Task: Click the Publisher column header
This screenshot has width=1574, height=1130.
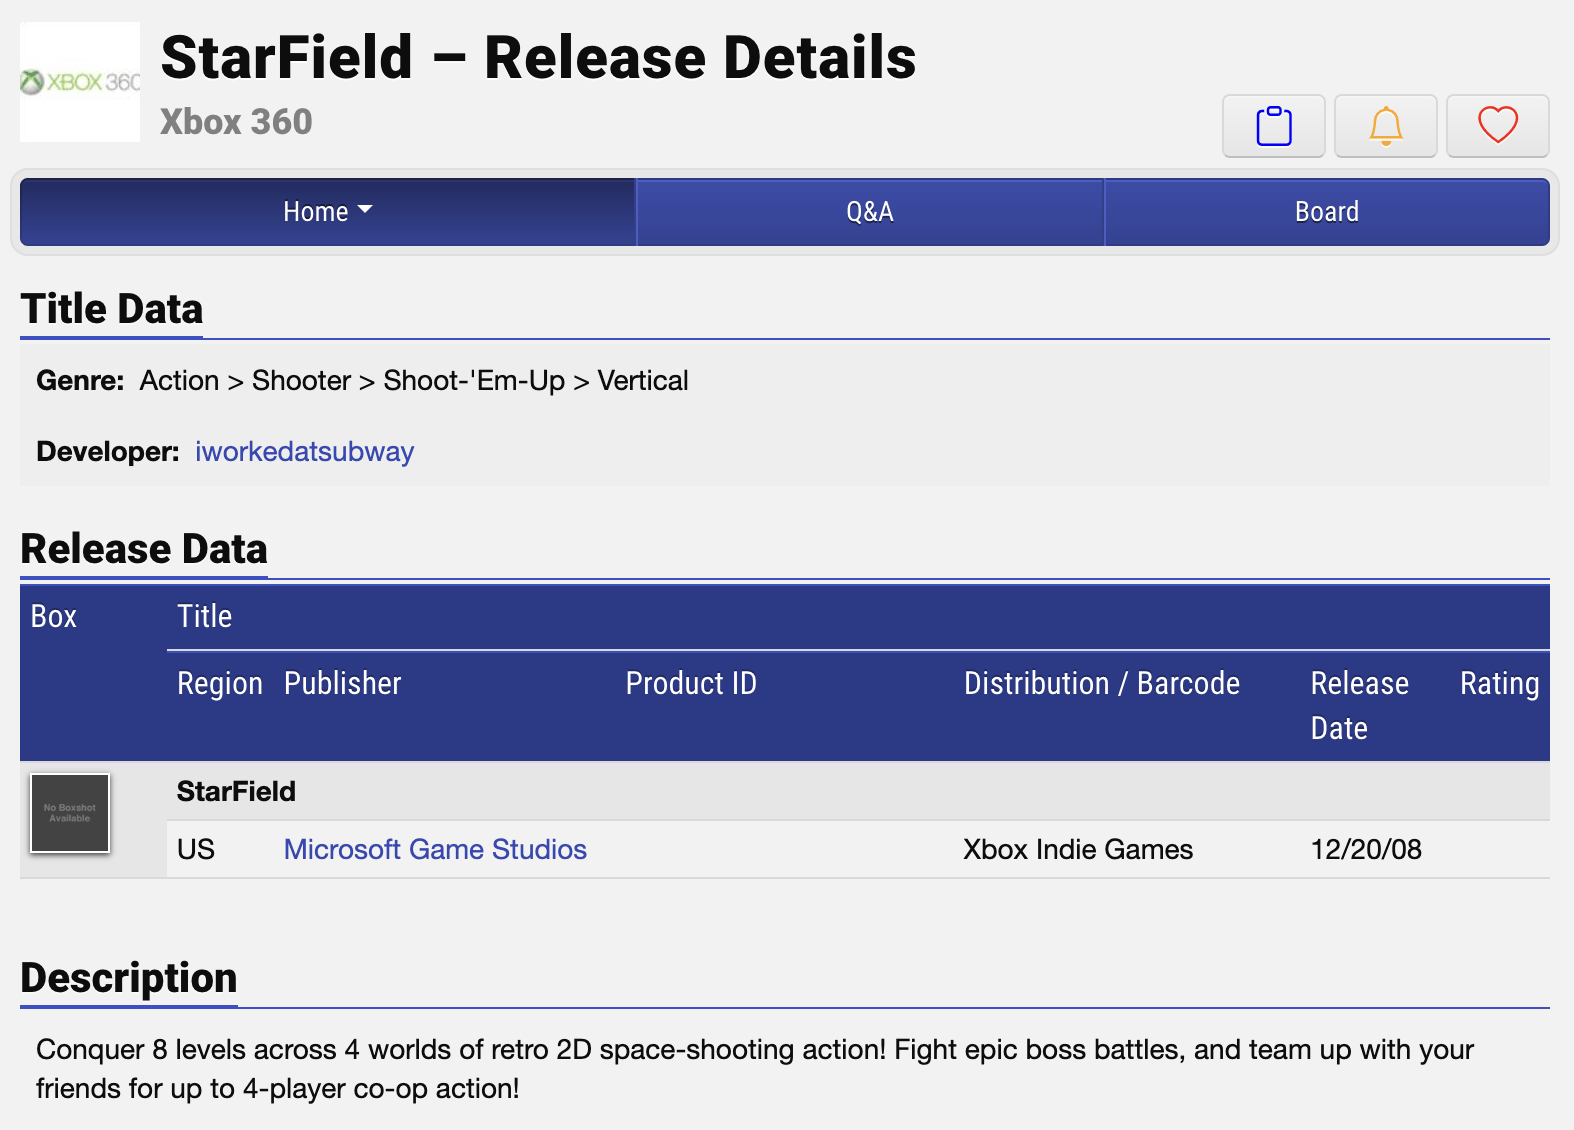Action: tap(343, 683)
